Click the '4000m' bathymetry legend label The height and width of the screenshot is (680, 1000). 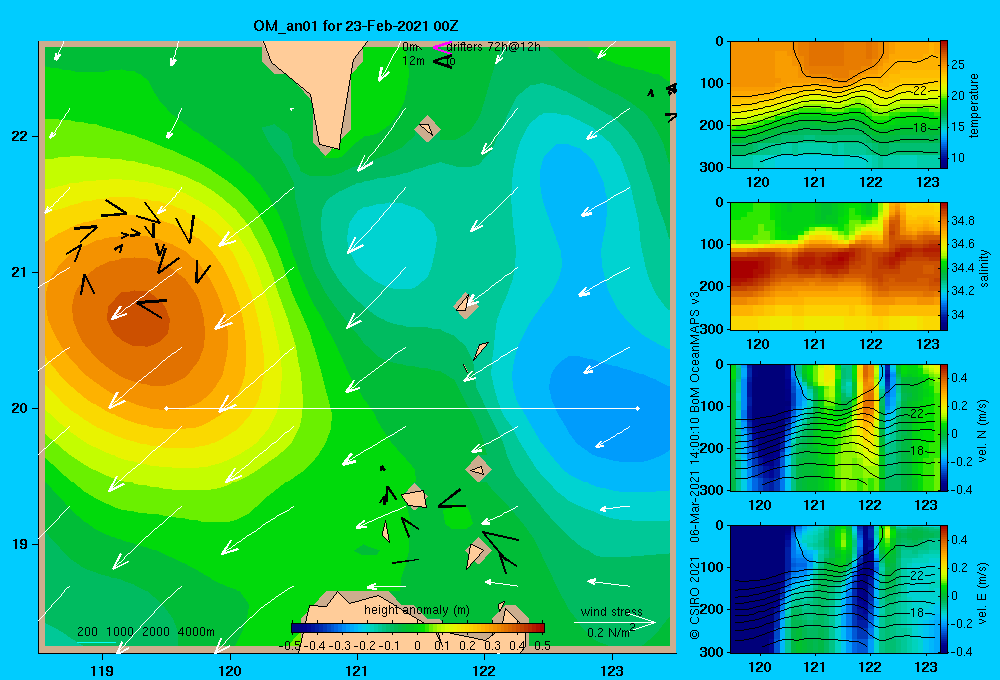pyautogui.click(x=196, y=632)
